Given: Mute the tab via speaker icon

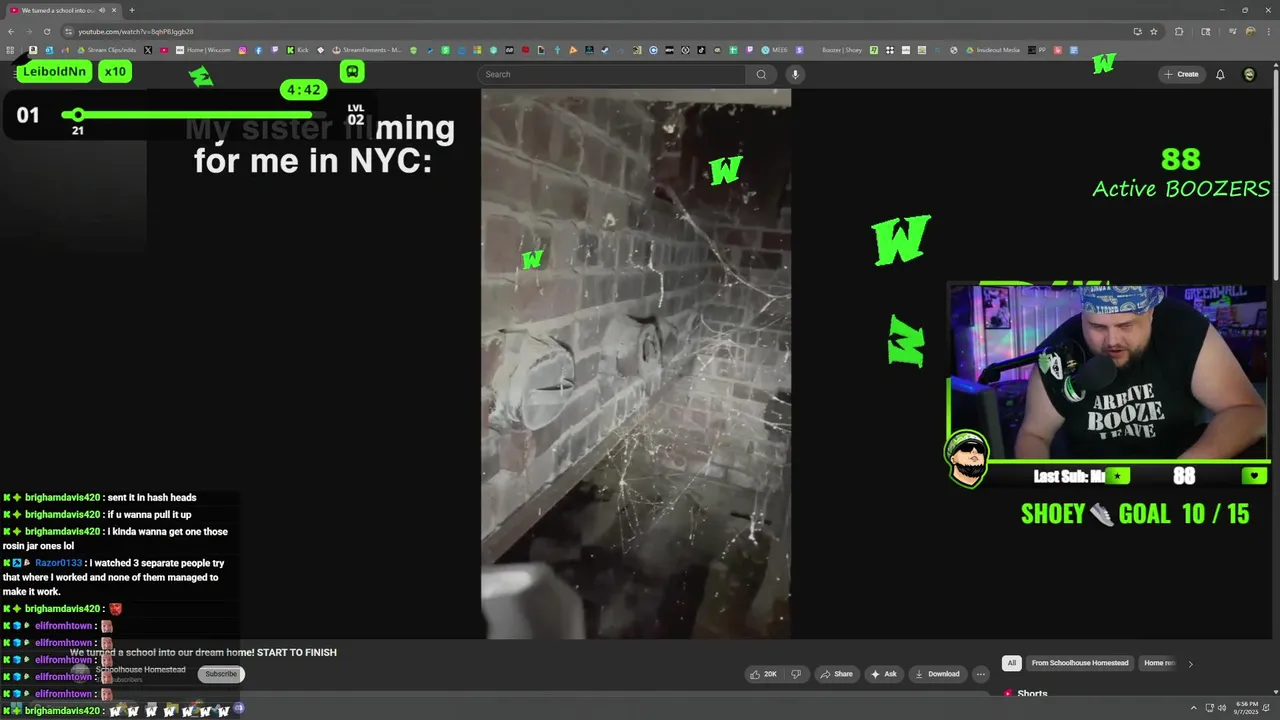Looking at the screenshot, I should pyautogui.click(x=102, y=10).
